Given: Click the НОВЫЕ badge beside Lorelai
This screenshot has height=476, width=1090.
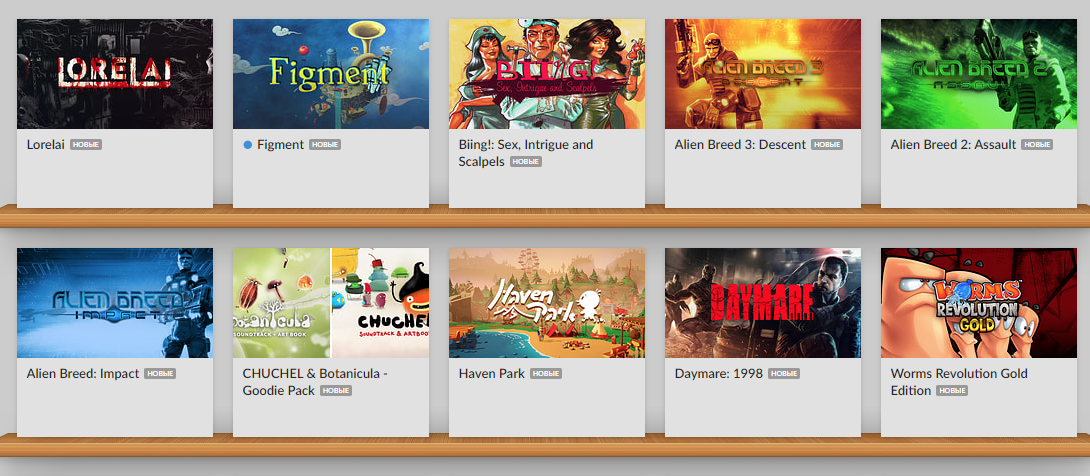Looking at the screenshot, I should tap(86, 145).
